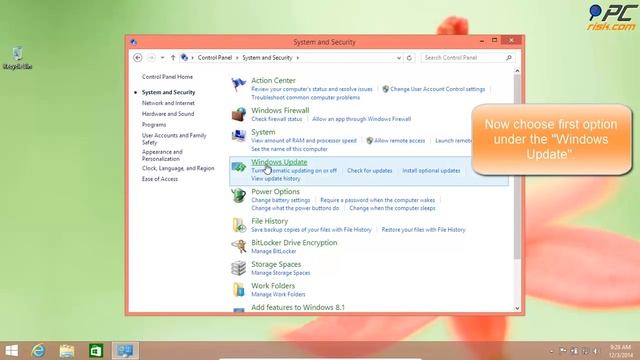Click Check for updates link
Viewport: 640px width, 360px height.
click(369, 171)
